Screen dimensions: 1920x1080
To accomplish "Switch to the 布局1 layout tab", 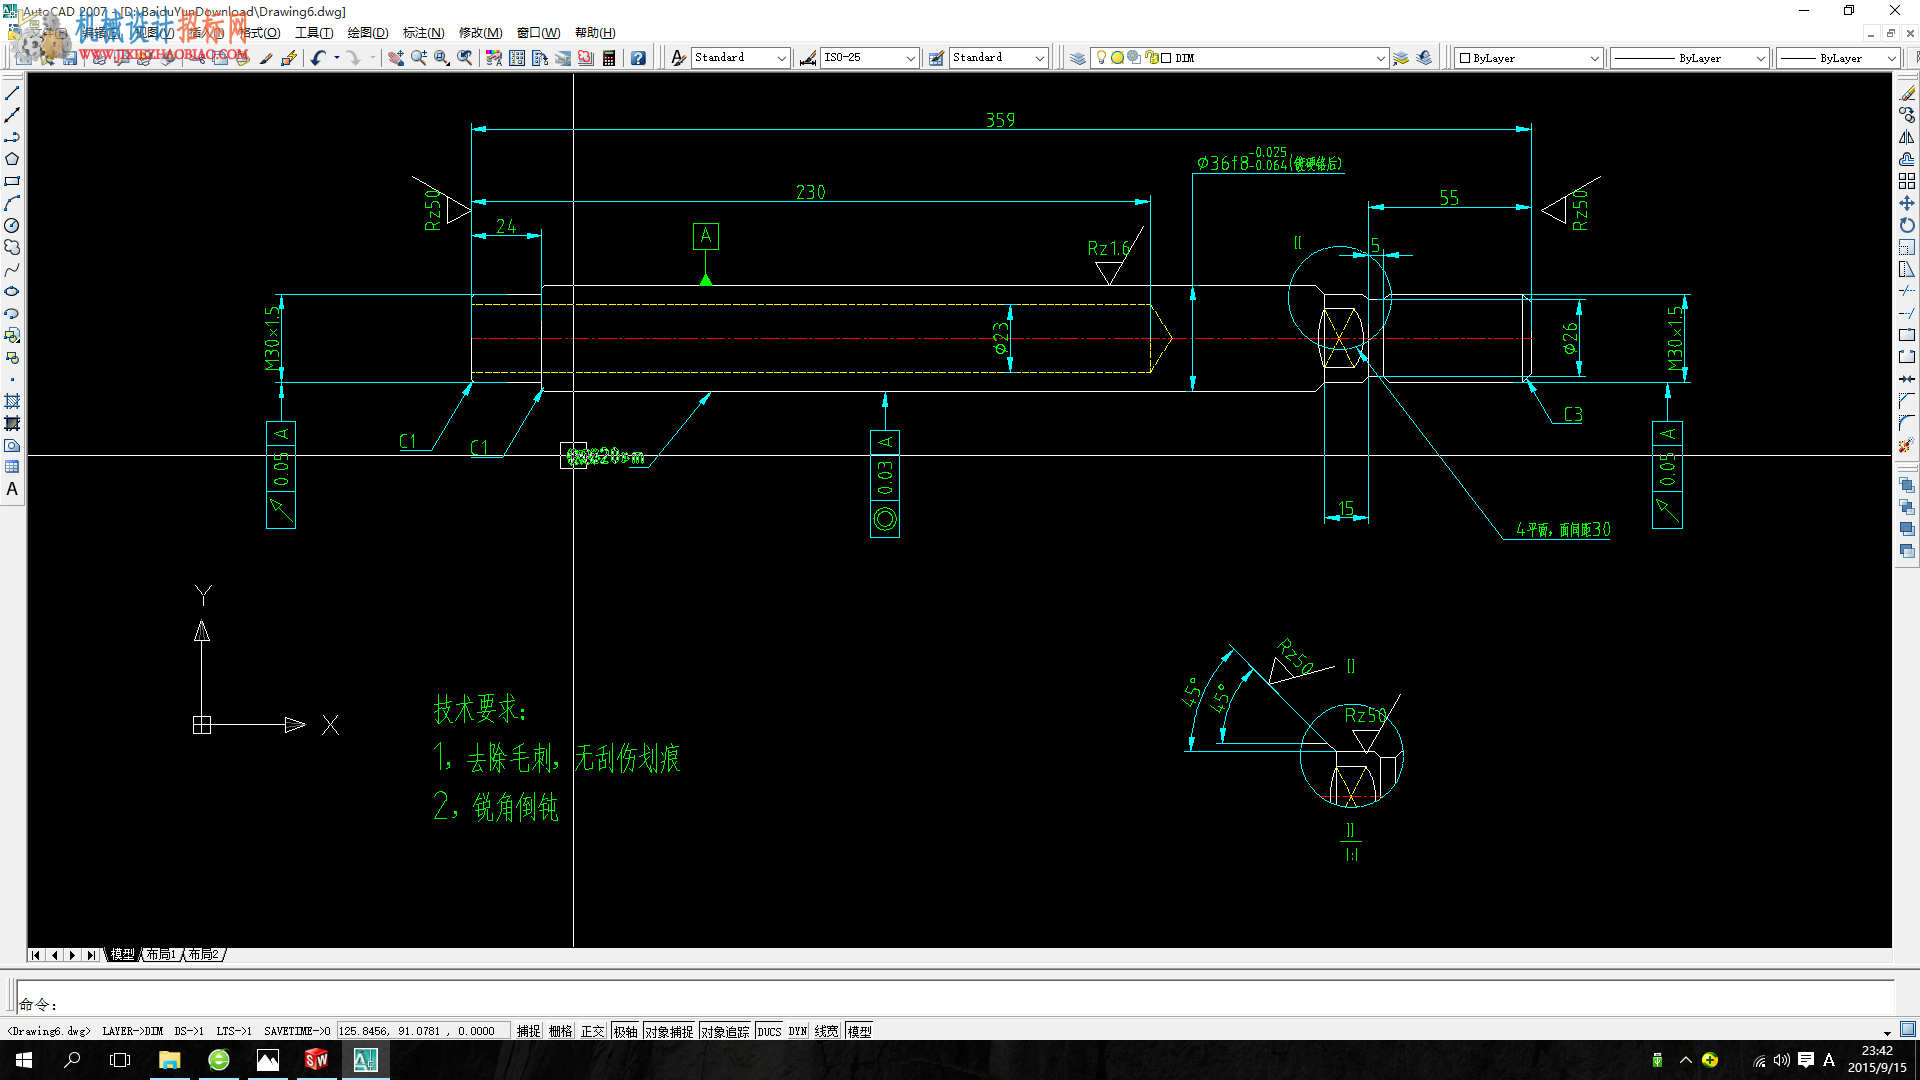I will (161, 955).
